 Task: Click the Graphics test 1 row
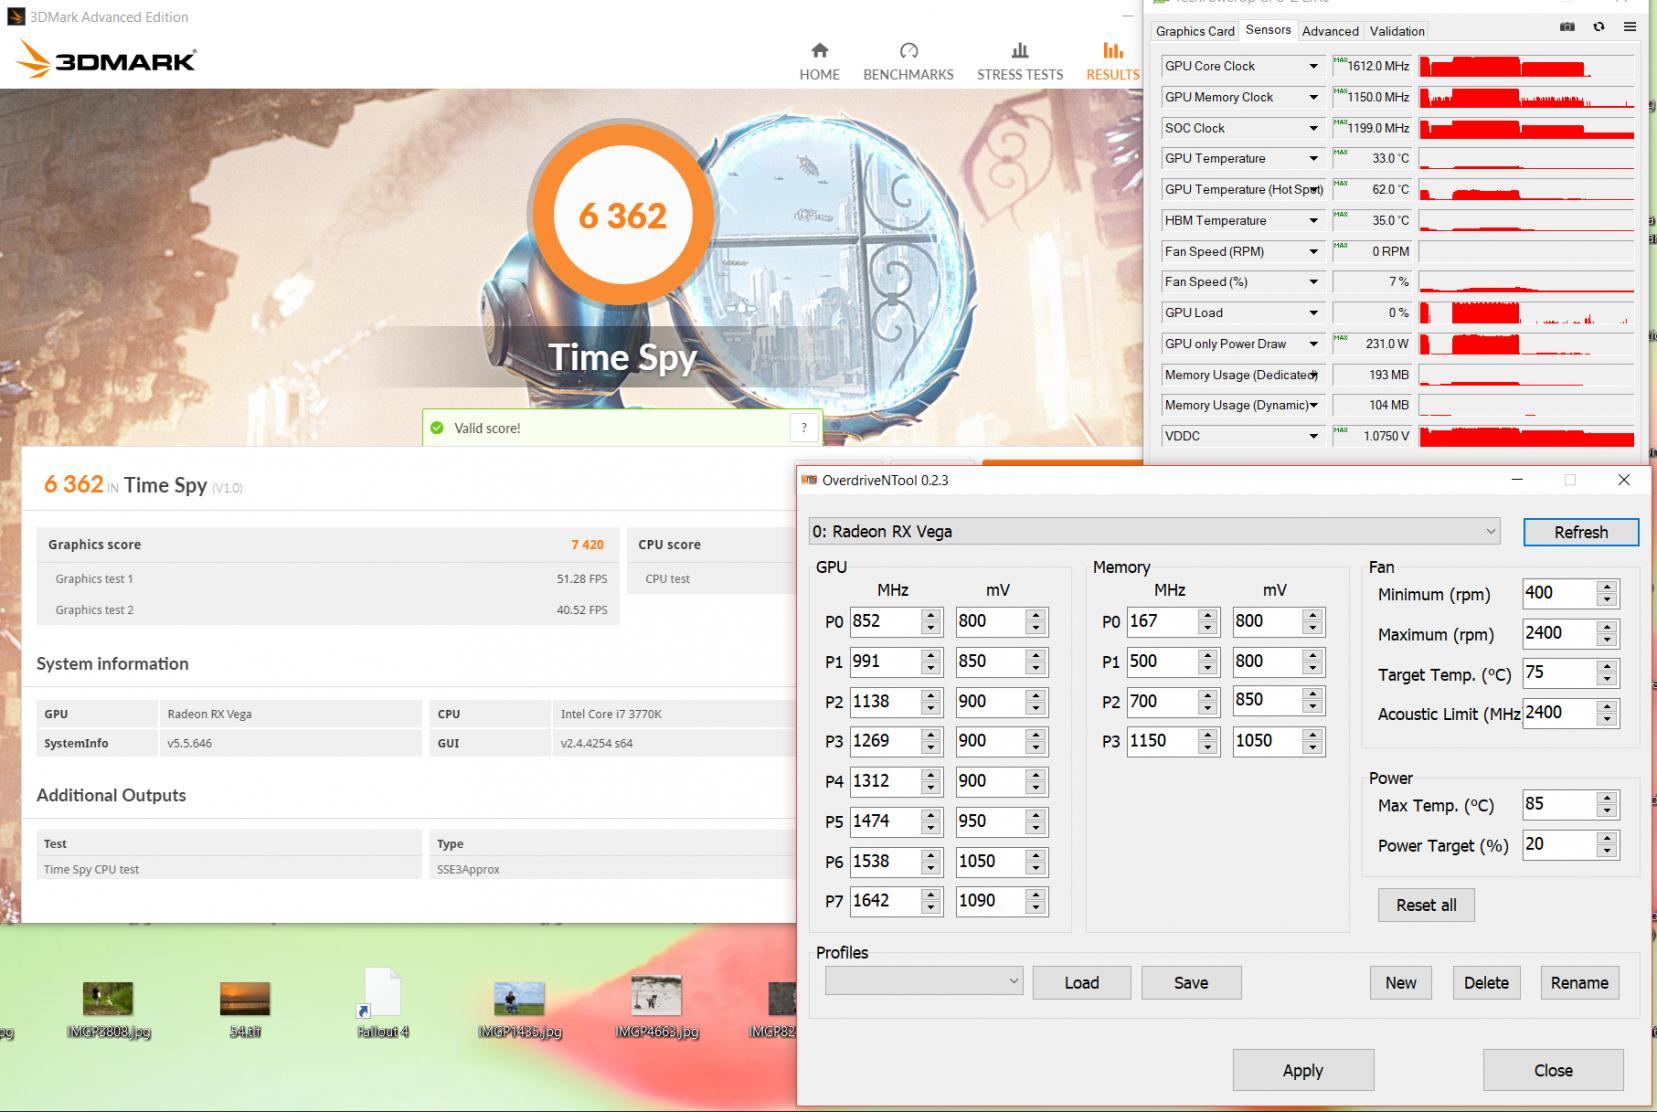pyautogui.click(x=328, y=579)
